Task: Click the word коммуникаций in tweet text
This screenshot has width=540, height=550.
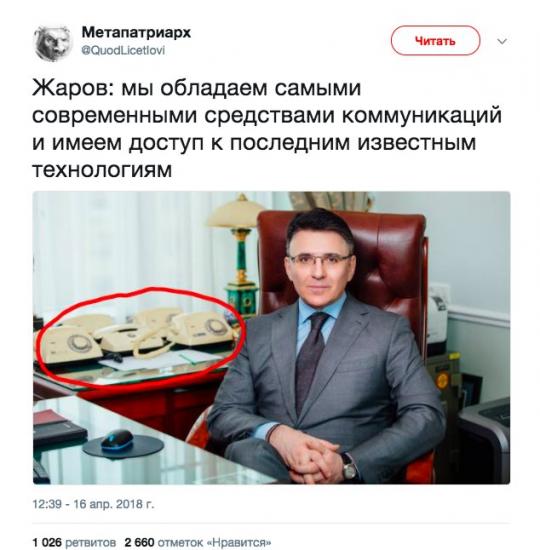Action: (x=422, y=115)
